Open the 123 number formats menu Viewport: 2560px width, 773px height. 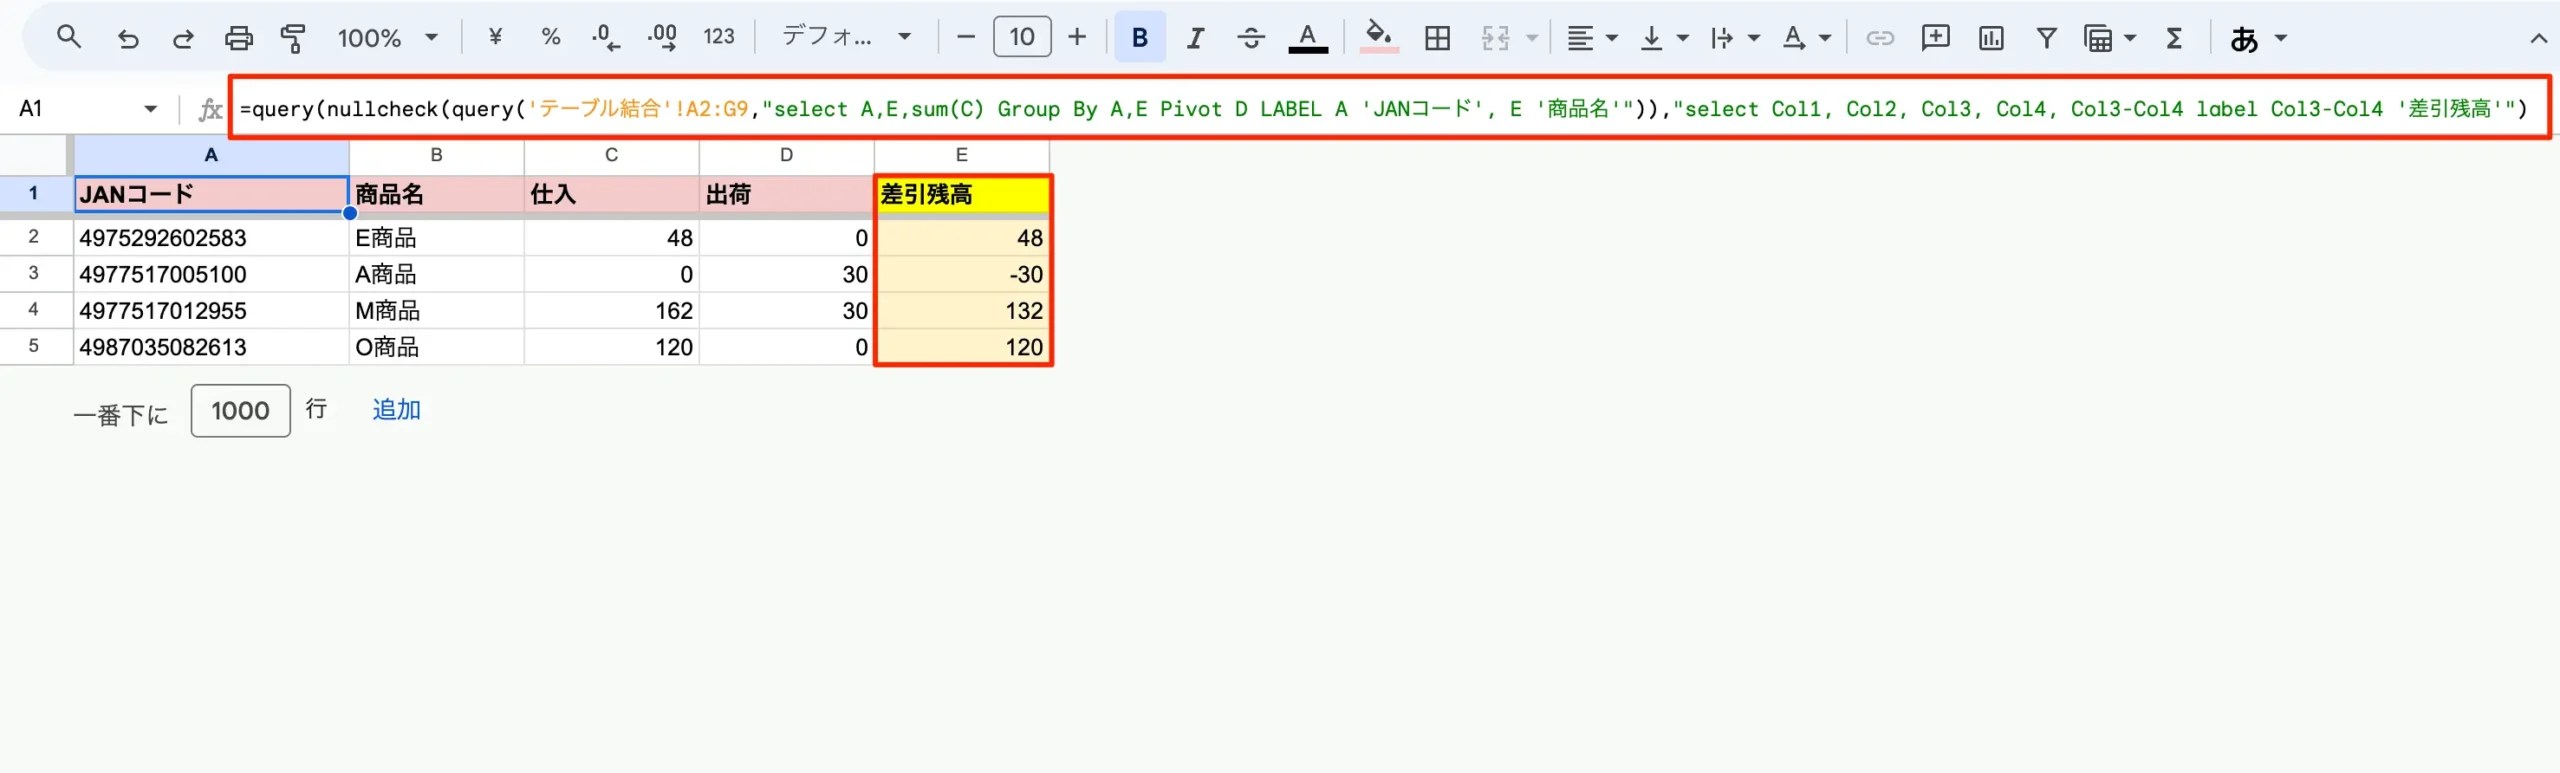pyautogui.click(x=719, y=38)
